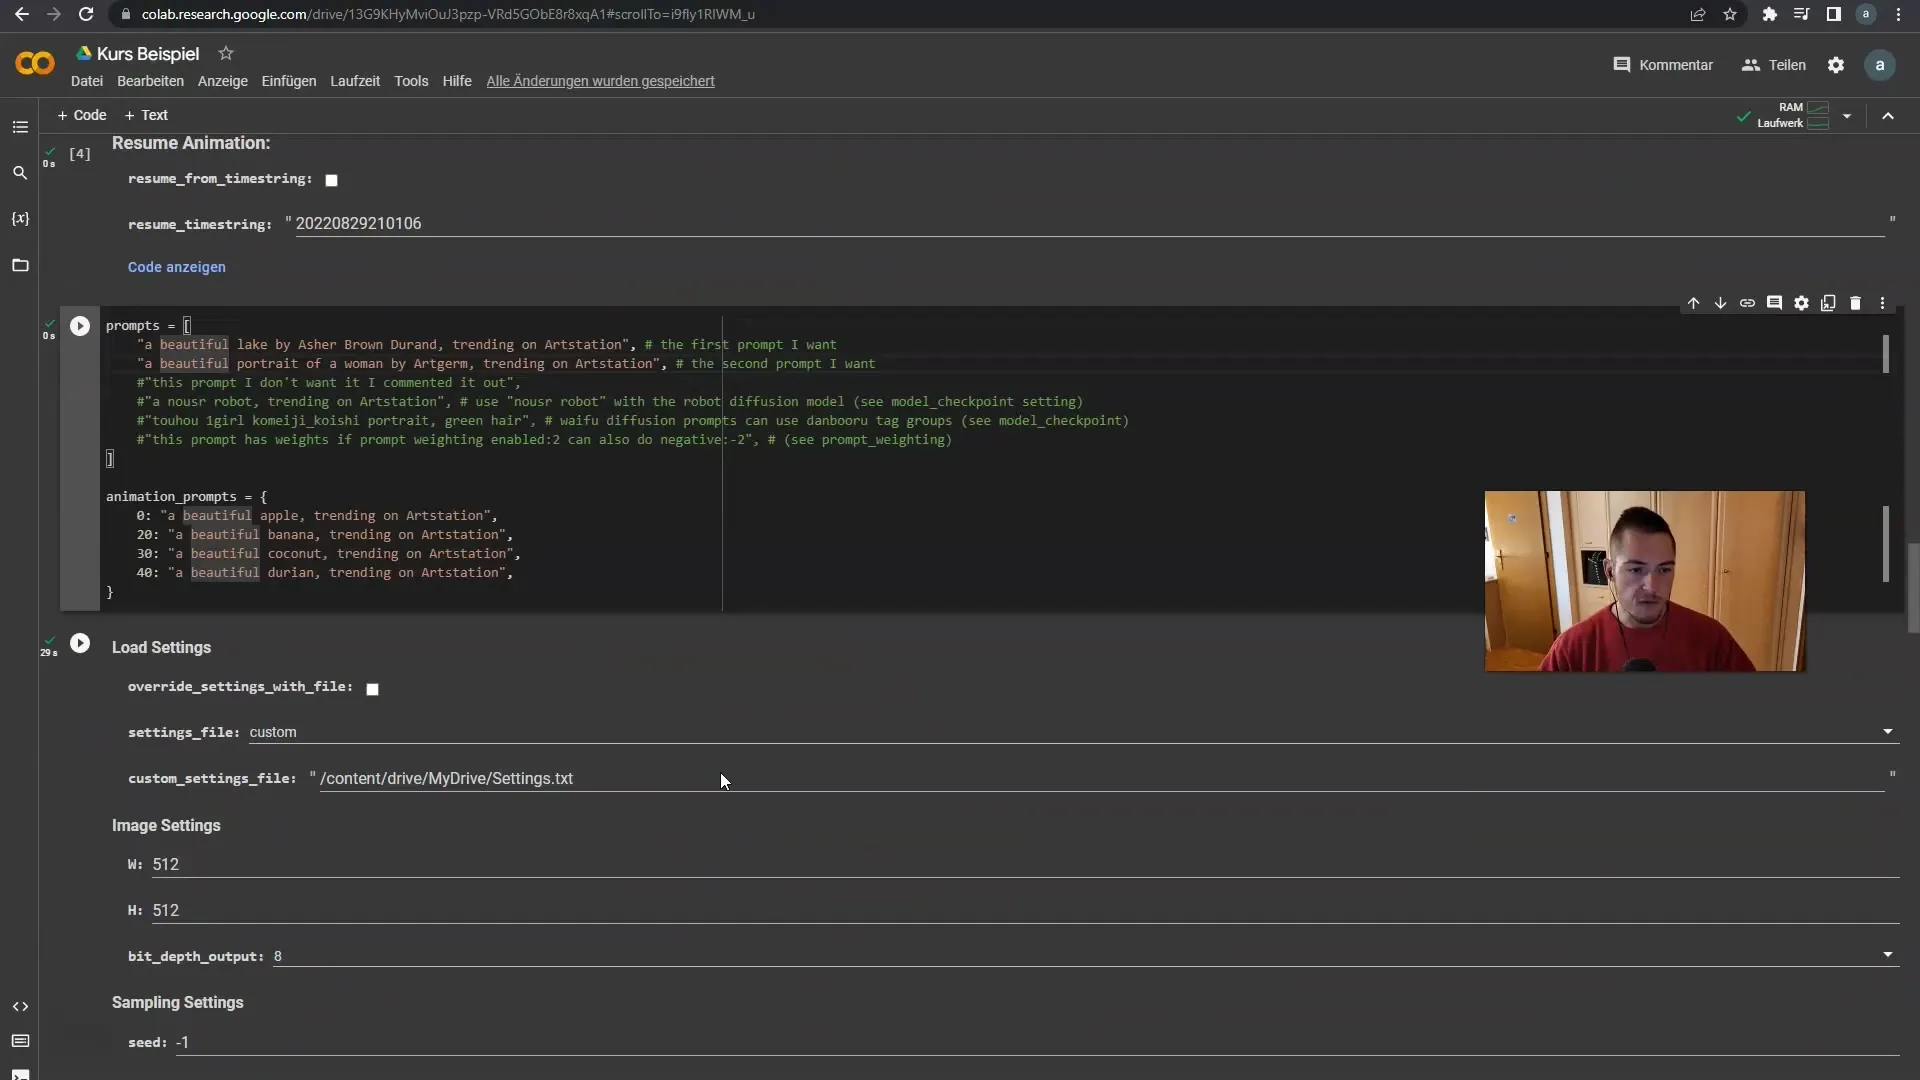Open the Datei menu

[x=87, y=81]
